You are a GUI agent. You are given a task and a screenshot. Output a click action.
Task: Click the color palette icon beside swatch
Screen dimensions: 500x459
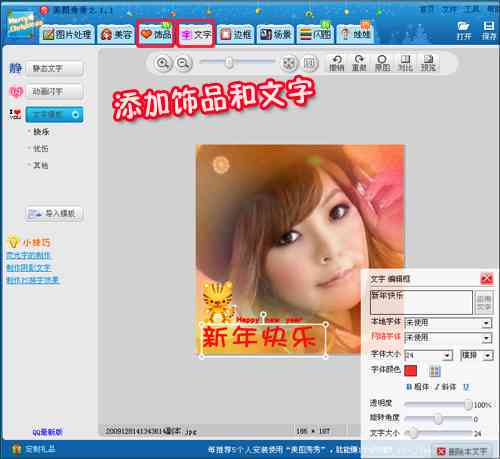435,371
